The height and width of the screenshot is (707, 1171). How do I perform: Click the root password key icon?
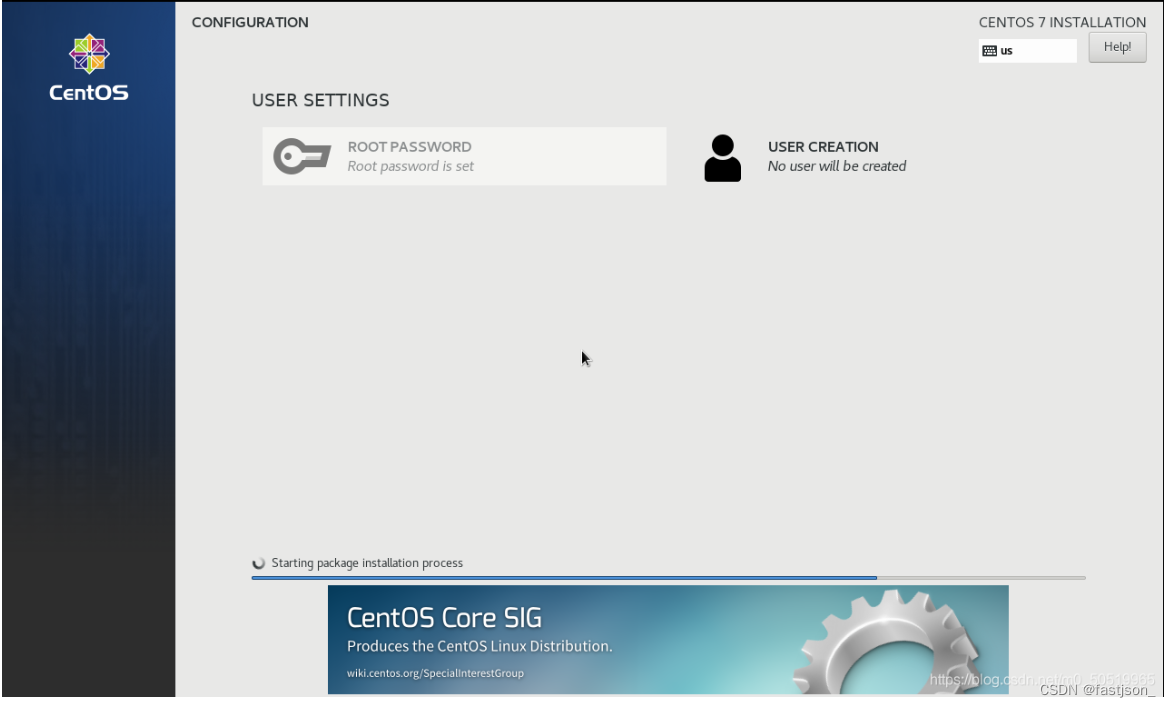[x=302, y=157]
